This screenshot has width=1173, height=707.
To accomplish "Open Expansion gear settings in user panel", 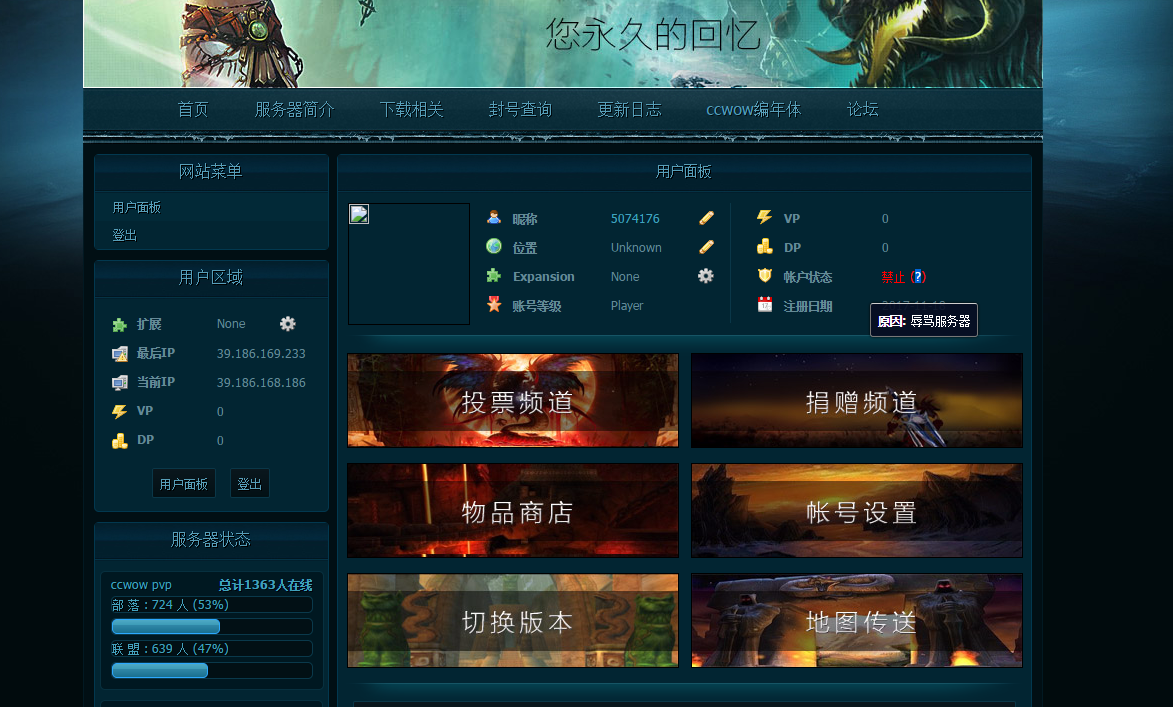I will point(705,276).
